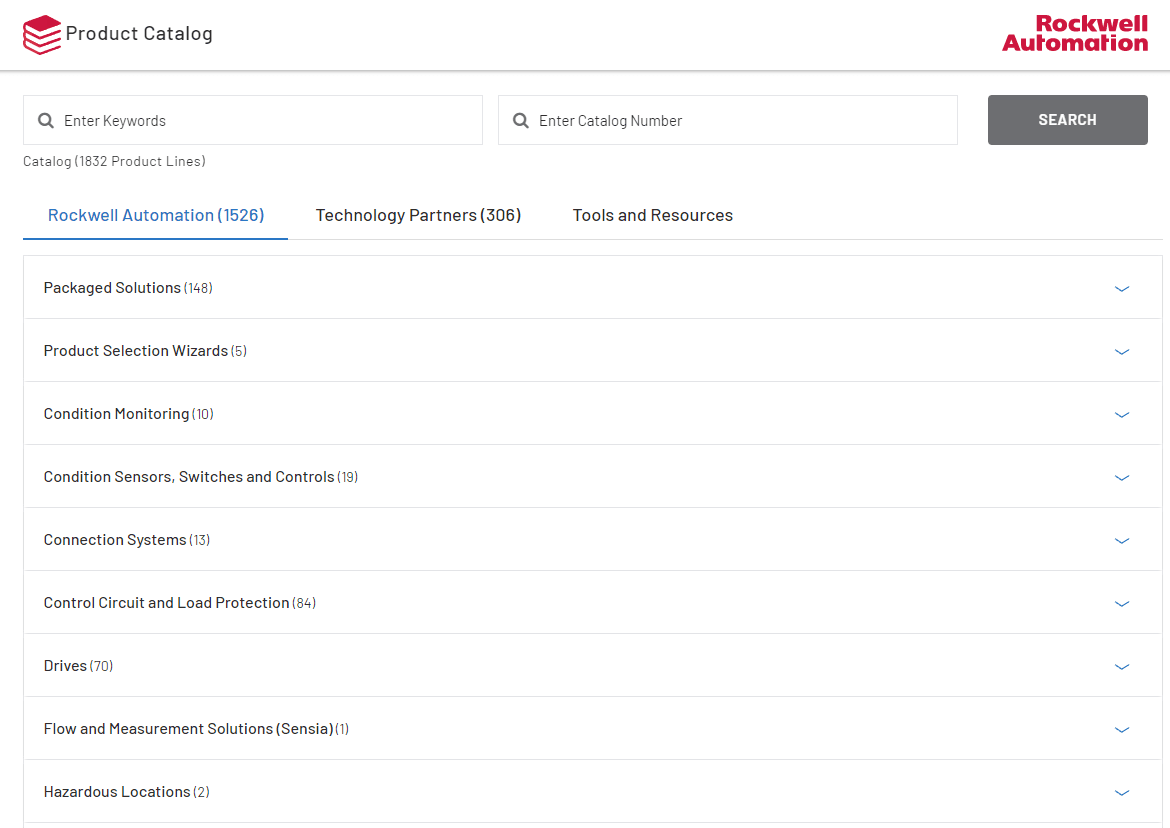Expand Condition Monitoring chevron
This screenshot has height=828, width=1170.
coord(1121,415)
